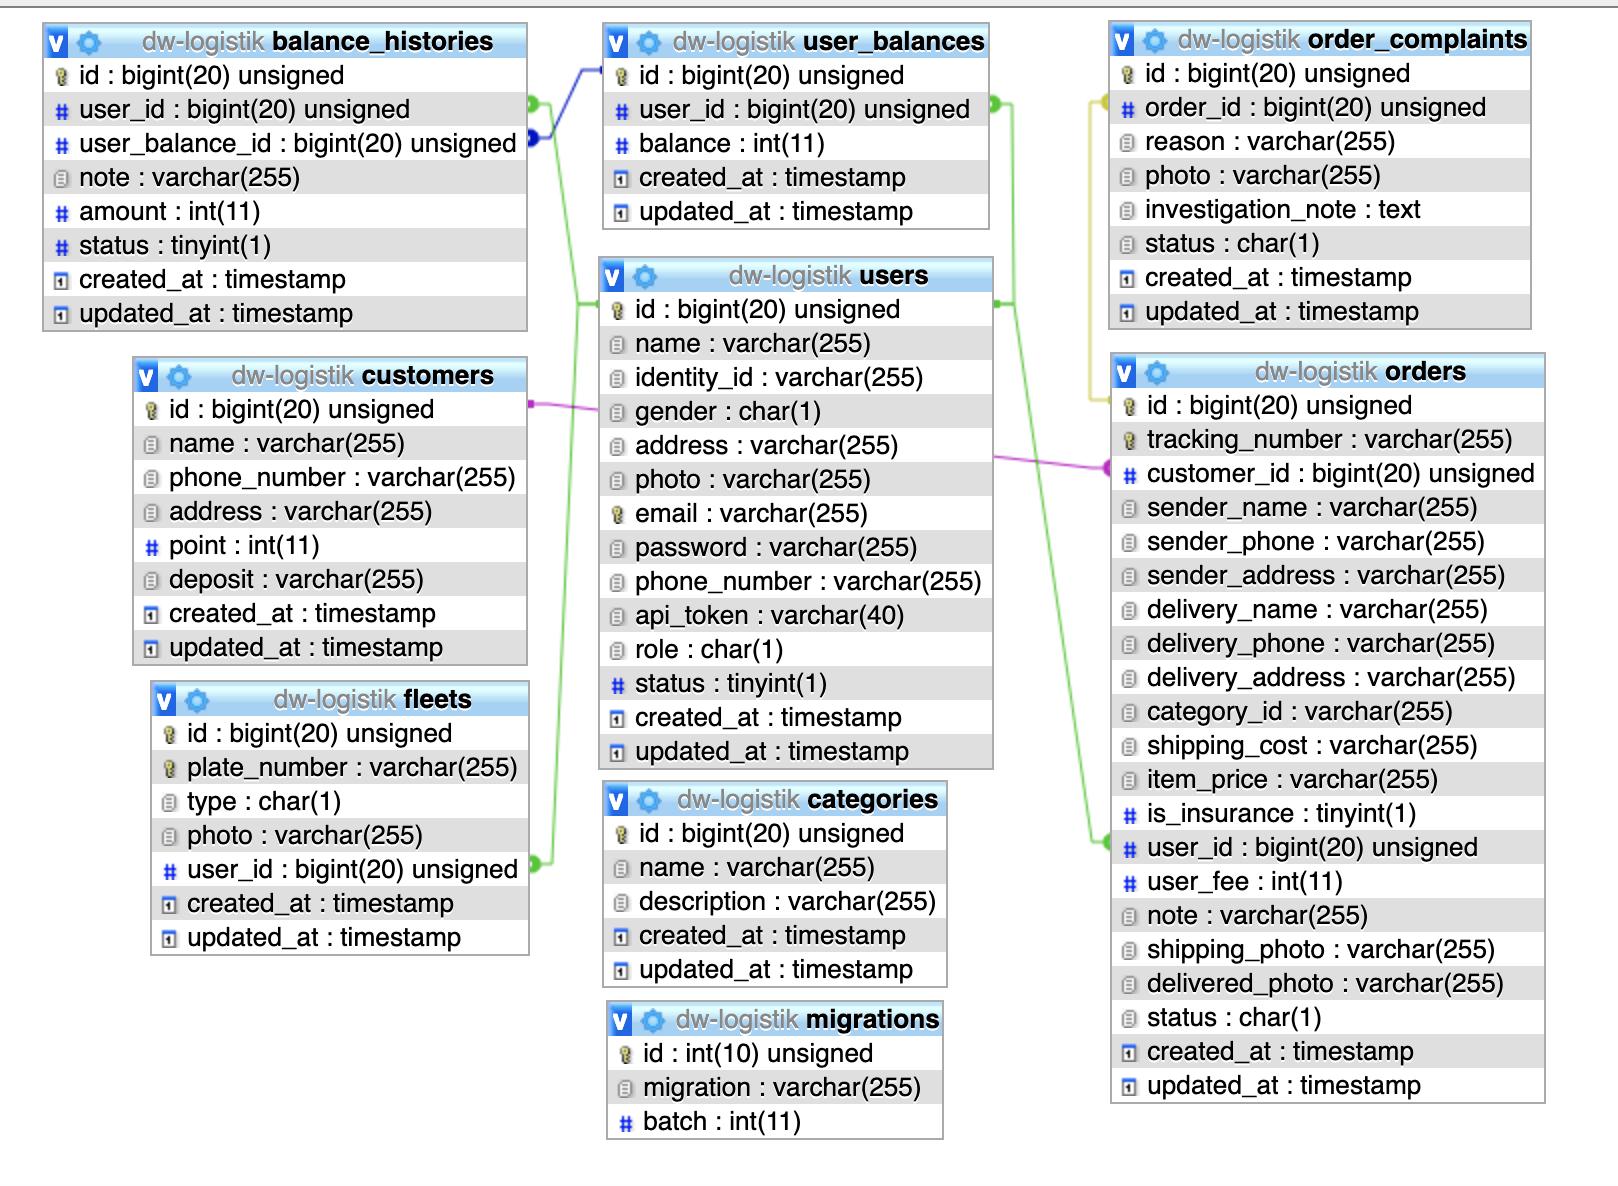Click hash icon beside orders customer_id
The image size is (1618, 1186).
(x=1129, y=475)
